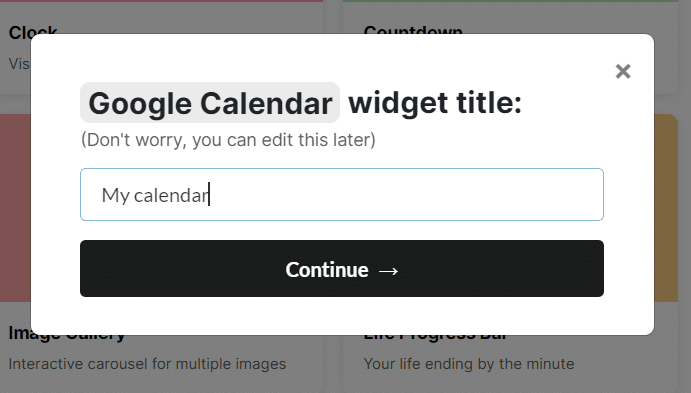Click the Continue button
This screenshot has height=393, width=691.
click(x=342, y=268)
